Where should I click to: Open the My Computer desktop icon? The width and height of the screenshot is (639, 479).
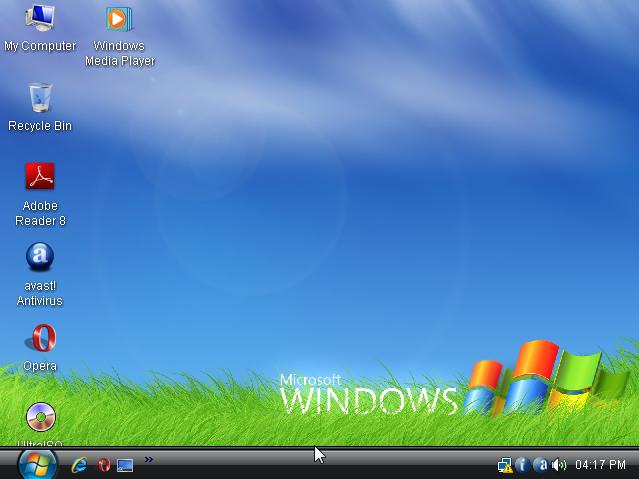[x=40, y=18]
